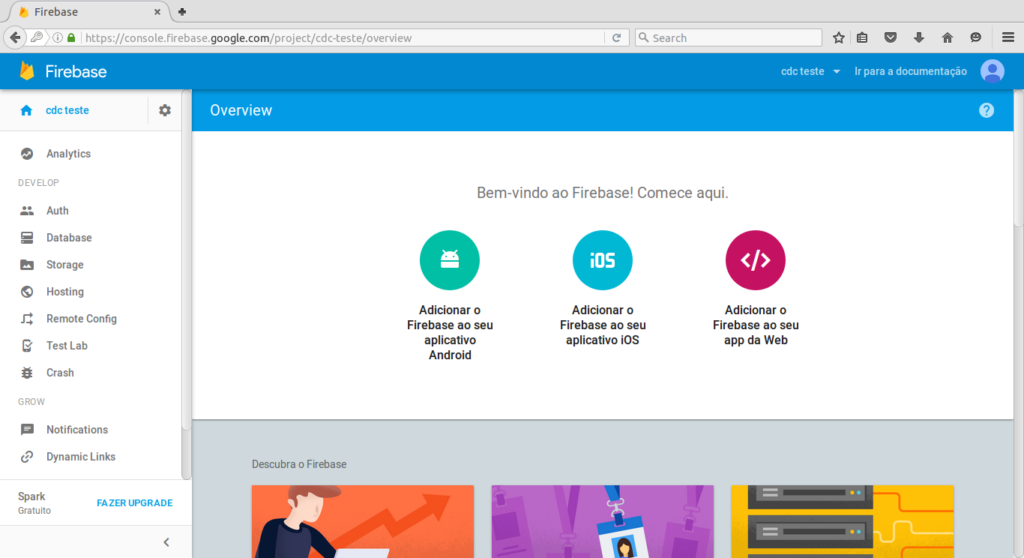Click the Analytics sidebar icon
Image resolution: width=1024 pixels, height=558 pixels.
point(27,154)
